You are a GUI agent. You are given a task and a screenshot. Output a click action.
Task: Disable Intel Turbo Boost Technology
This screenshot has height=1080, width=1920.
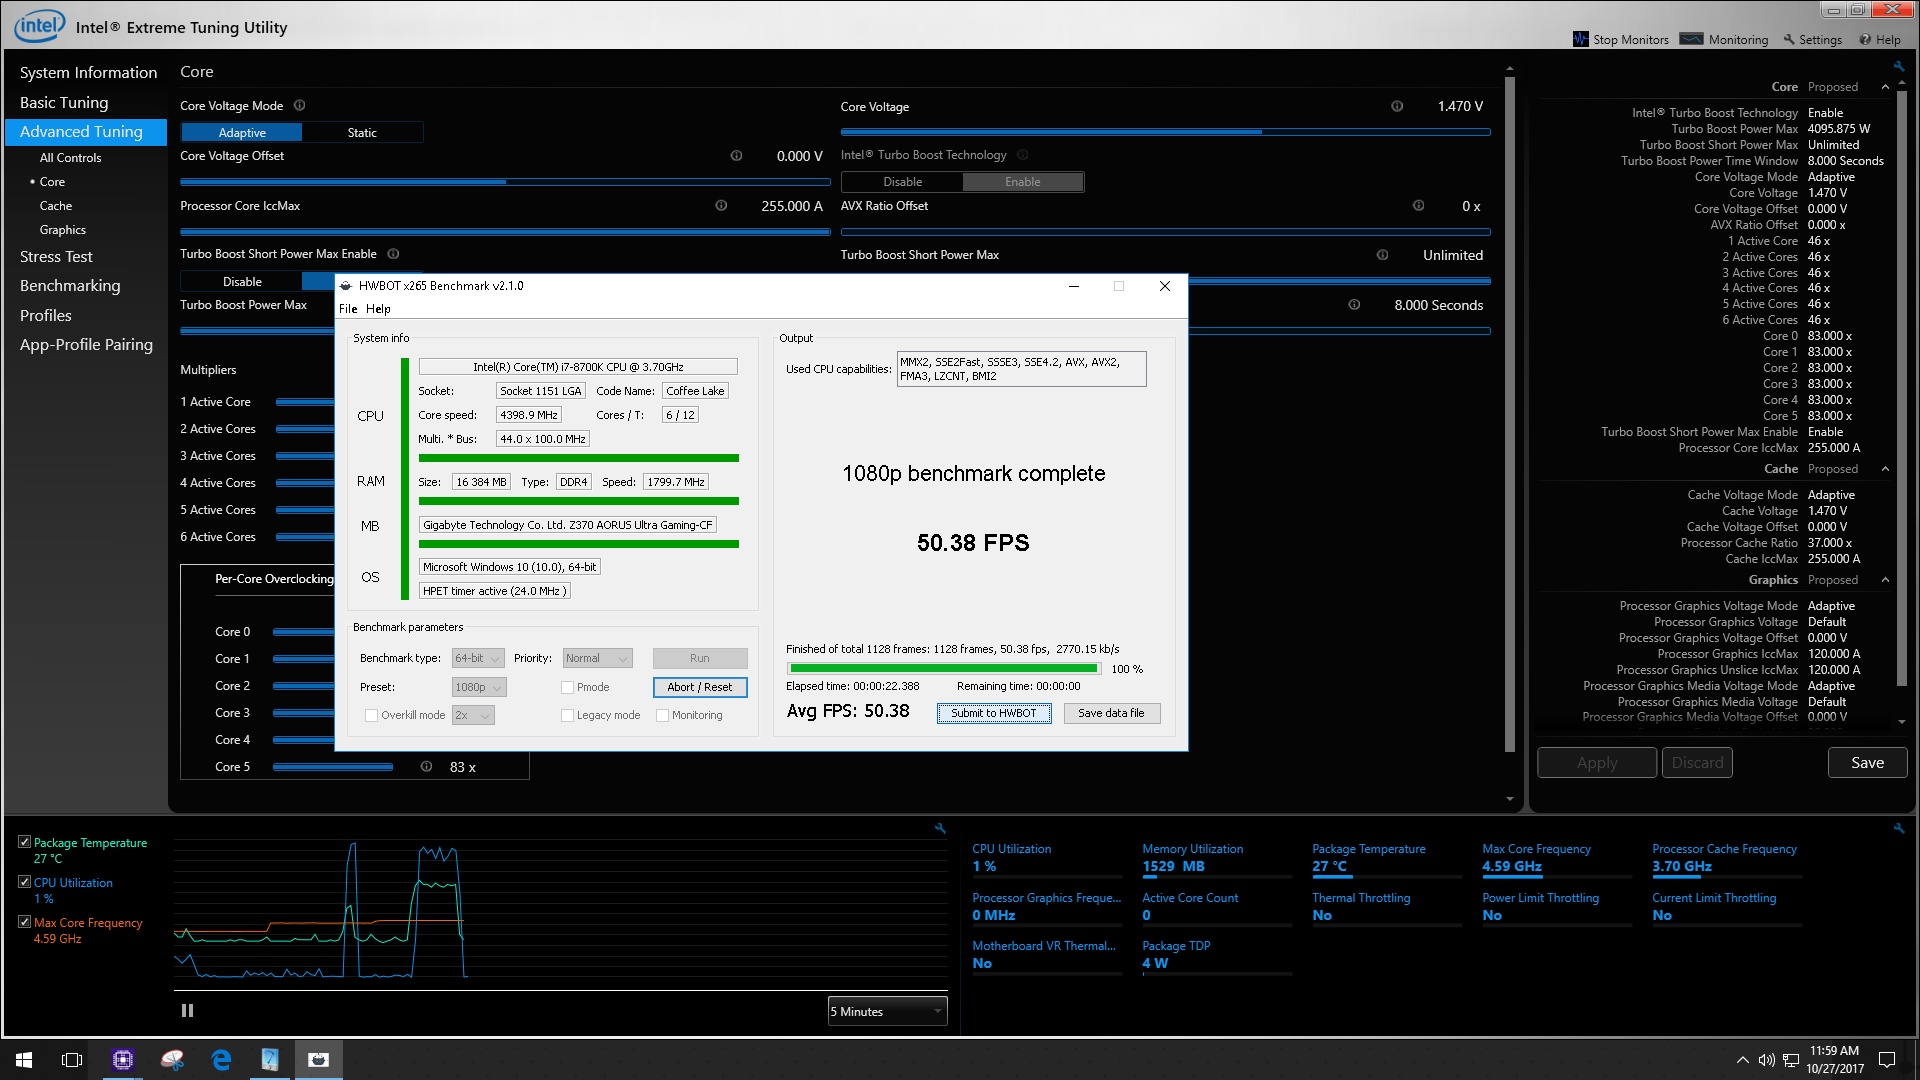pos(902,182)
